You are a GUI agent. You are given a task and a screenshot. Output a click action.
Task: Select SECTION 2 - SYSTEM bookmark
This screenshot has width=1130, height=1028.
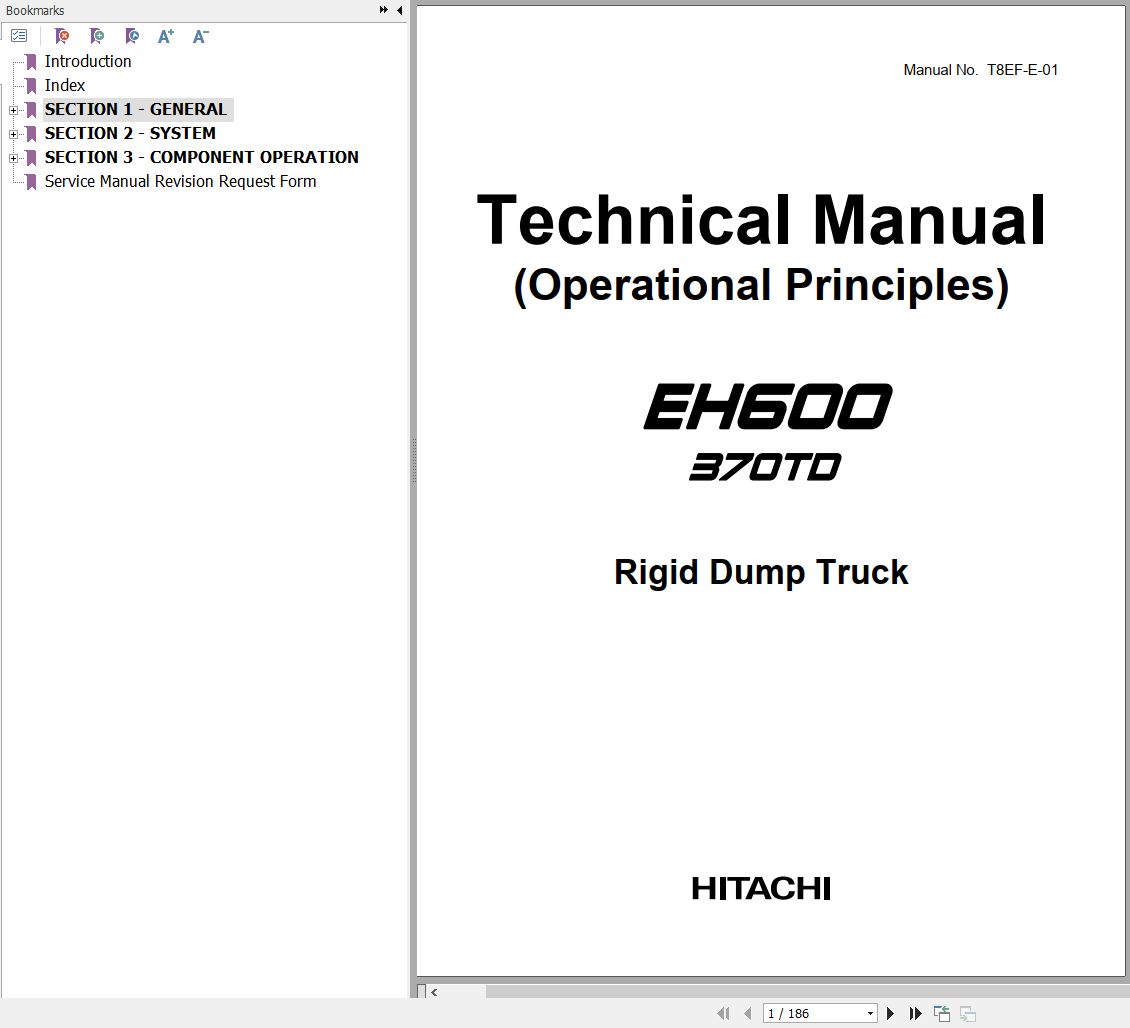point(130,133)
